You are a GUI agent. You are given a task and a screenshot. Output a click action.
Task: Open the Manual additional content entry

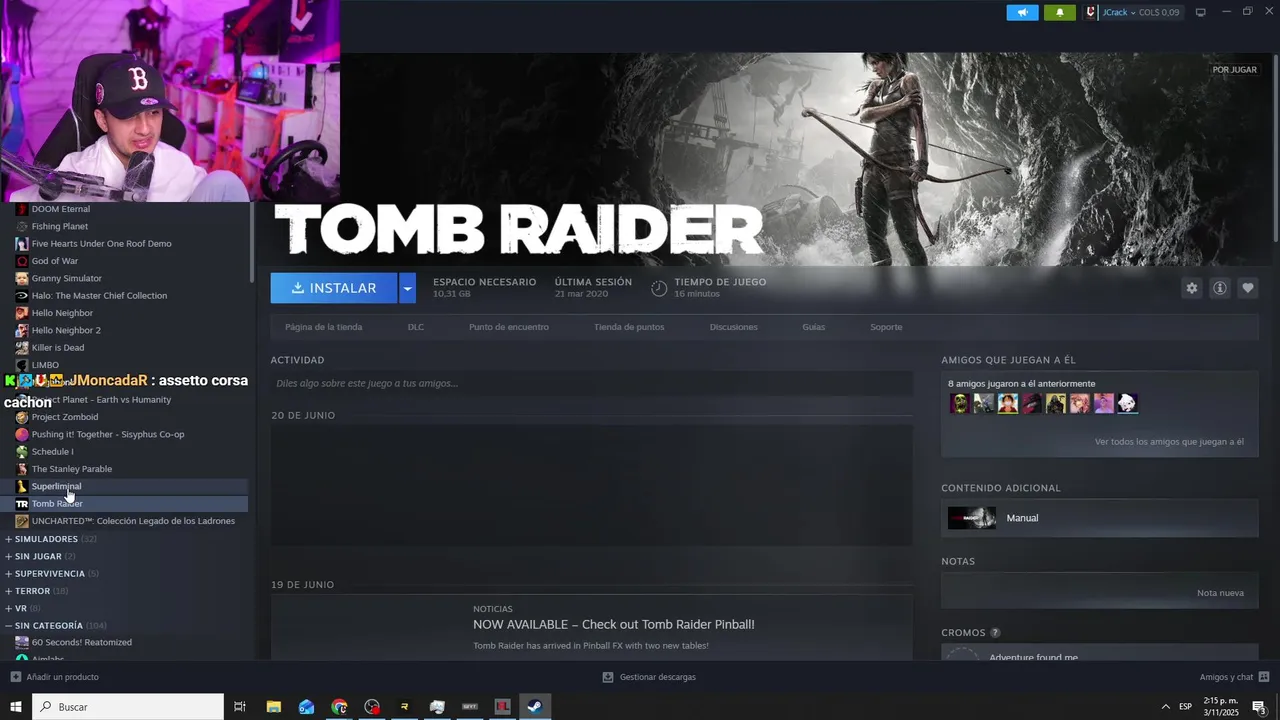click(1099, 518)
